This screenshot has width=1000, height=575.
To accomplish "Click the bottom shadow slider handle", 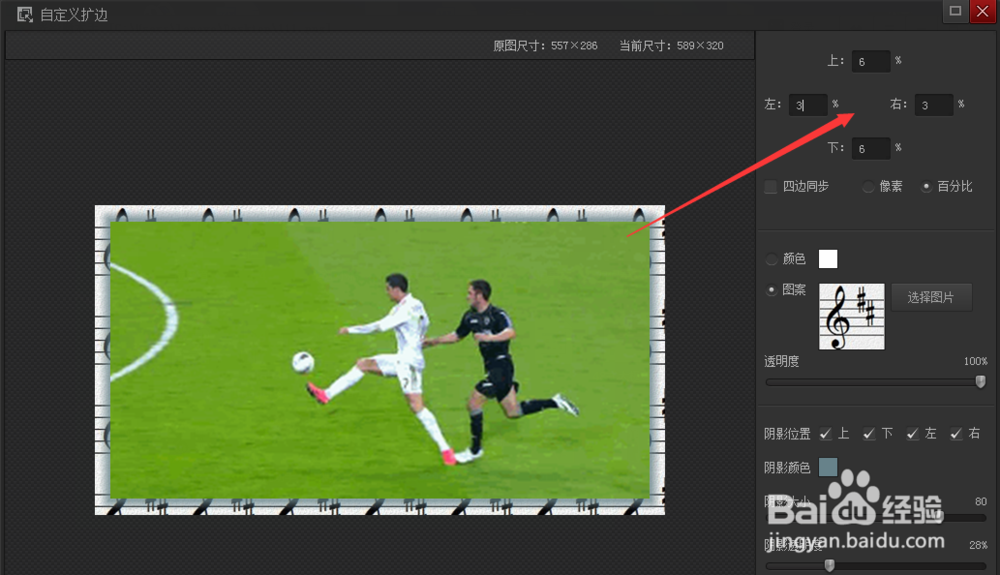I will point(830,565).
